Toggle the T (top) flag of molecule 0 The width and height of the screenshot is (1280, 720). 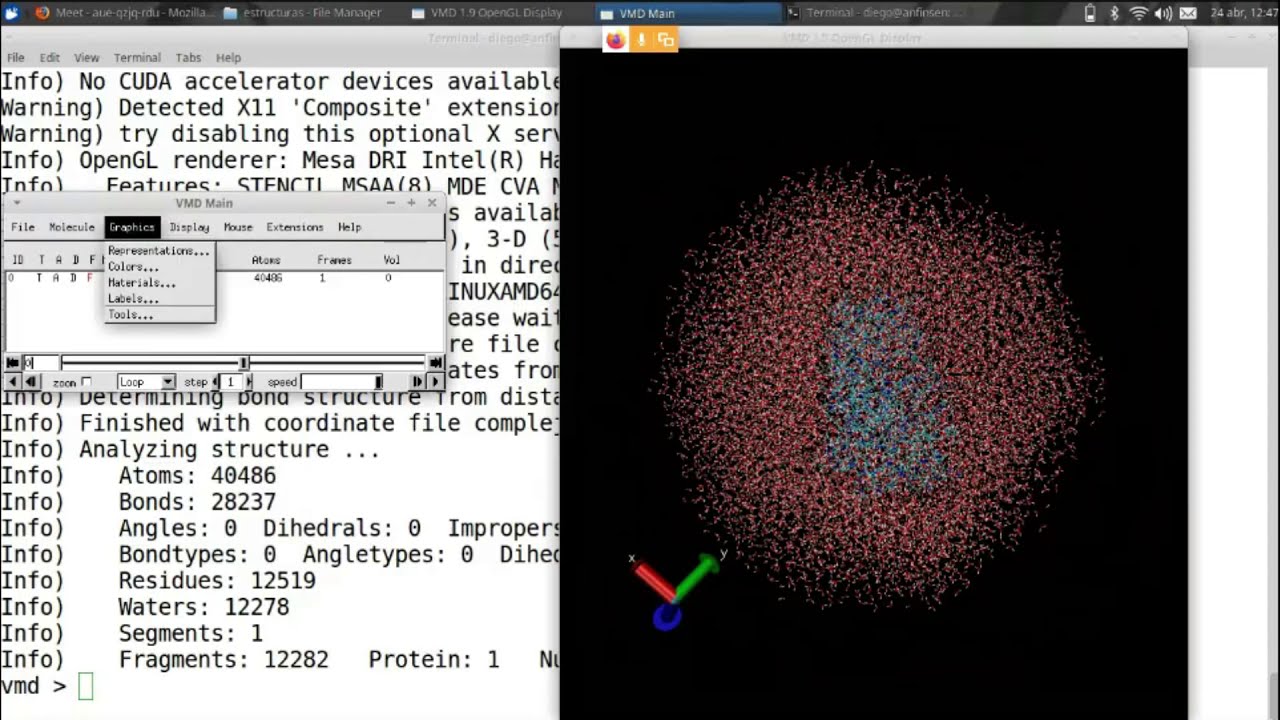39,278
